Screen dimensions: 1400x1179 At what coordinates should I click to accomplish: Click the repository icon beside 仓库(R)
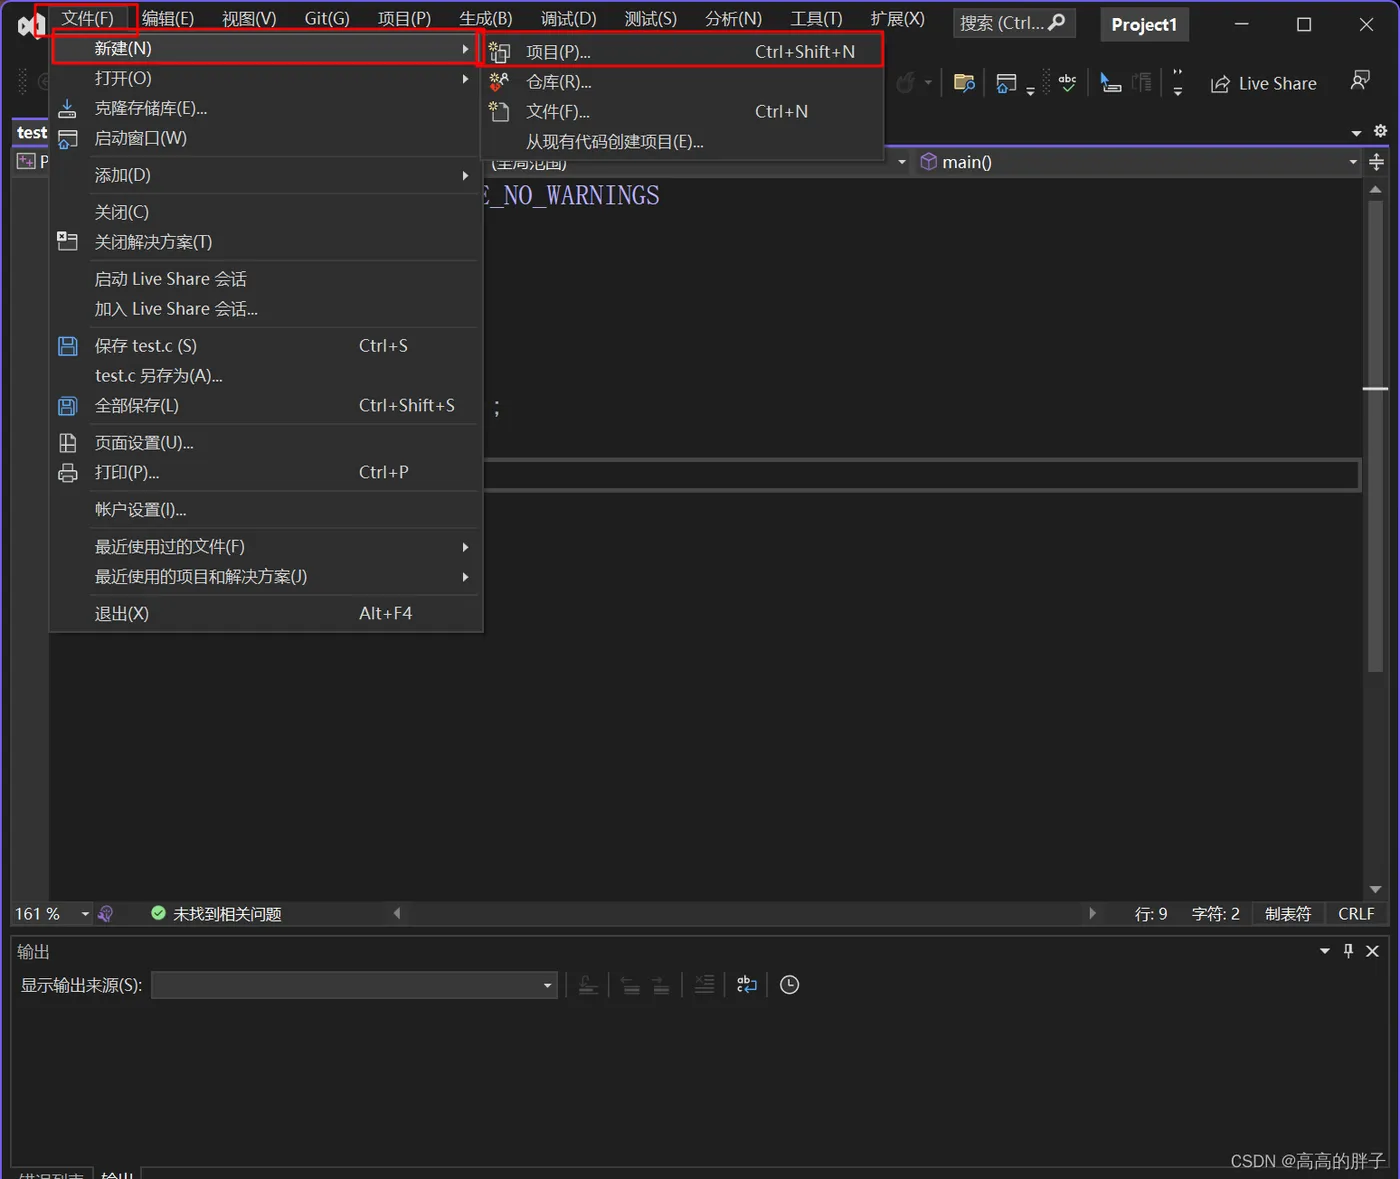[x=499, y=82]
